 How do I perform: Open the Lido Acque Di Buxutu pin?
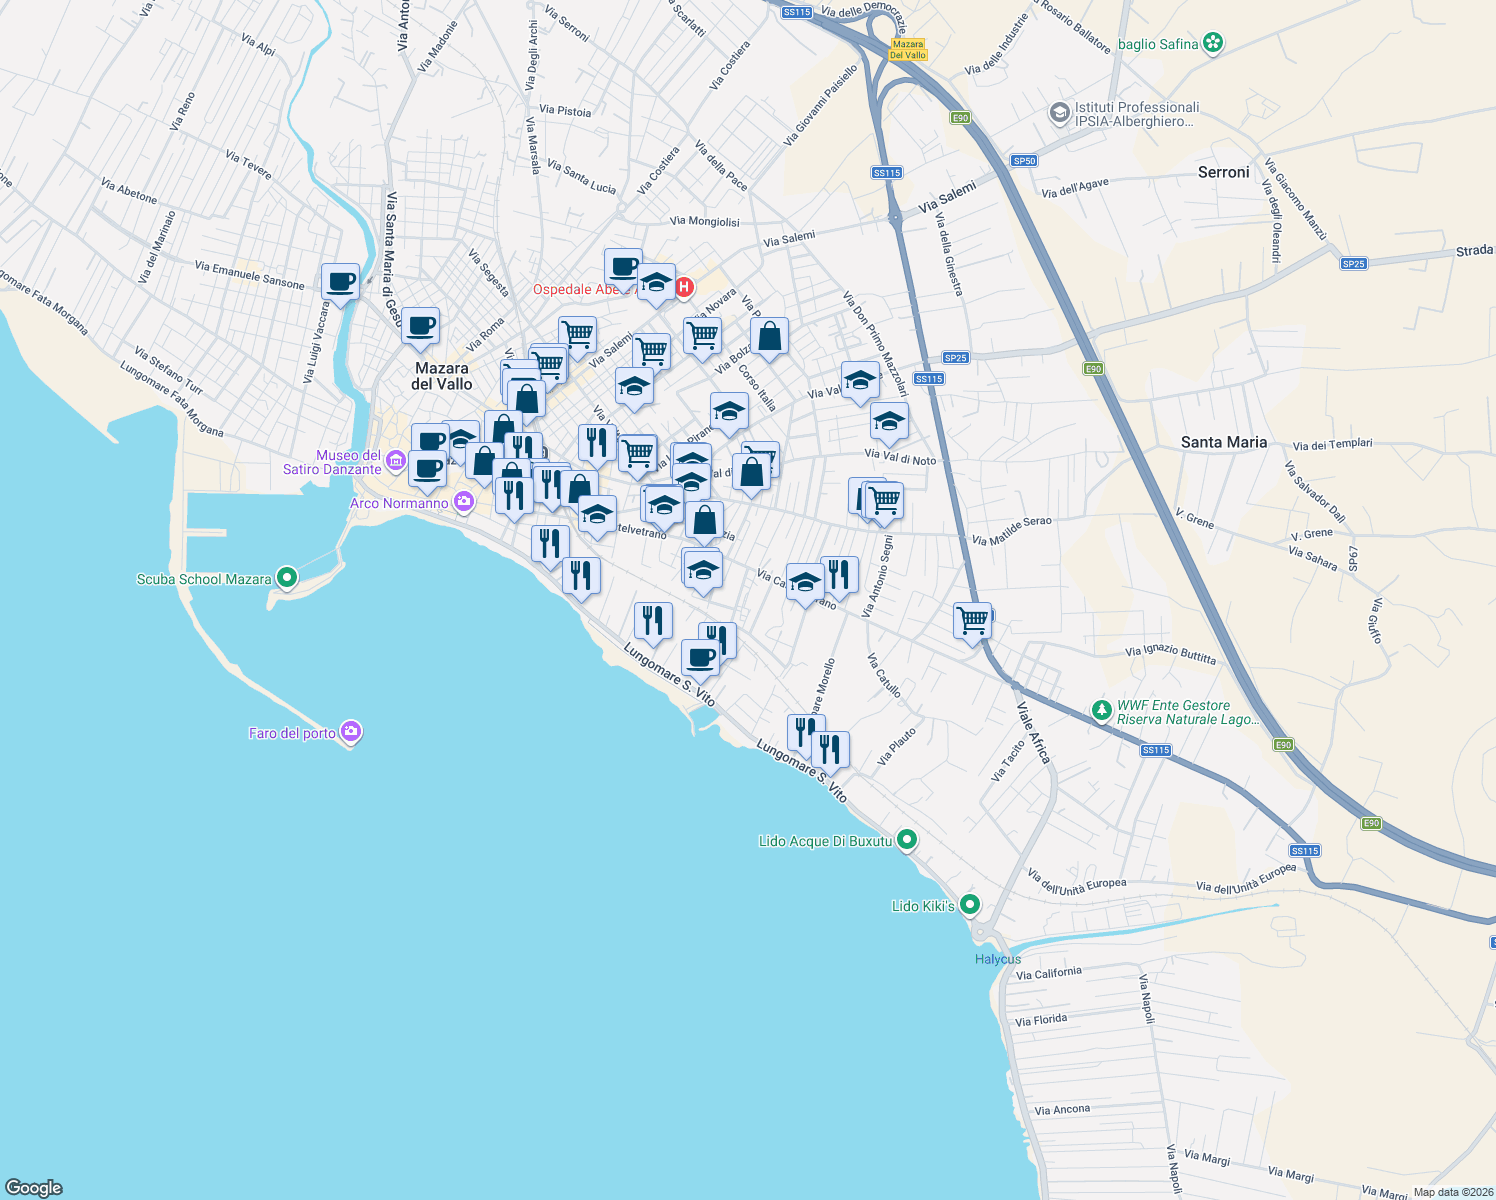pyautogui.click(x=907, y=839)
